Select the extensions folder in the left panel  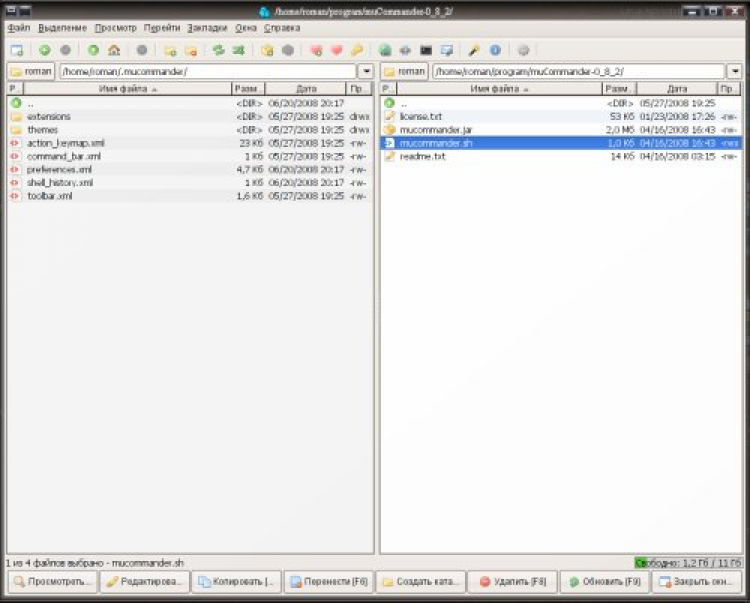pyautogui.click(x=190, y=116)
